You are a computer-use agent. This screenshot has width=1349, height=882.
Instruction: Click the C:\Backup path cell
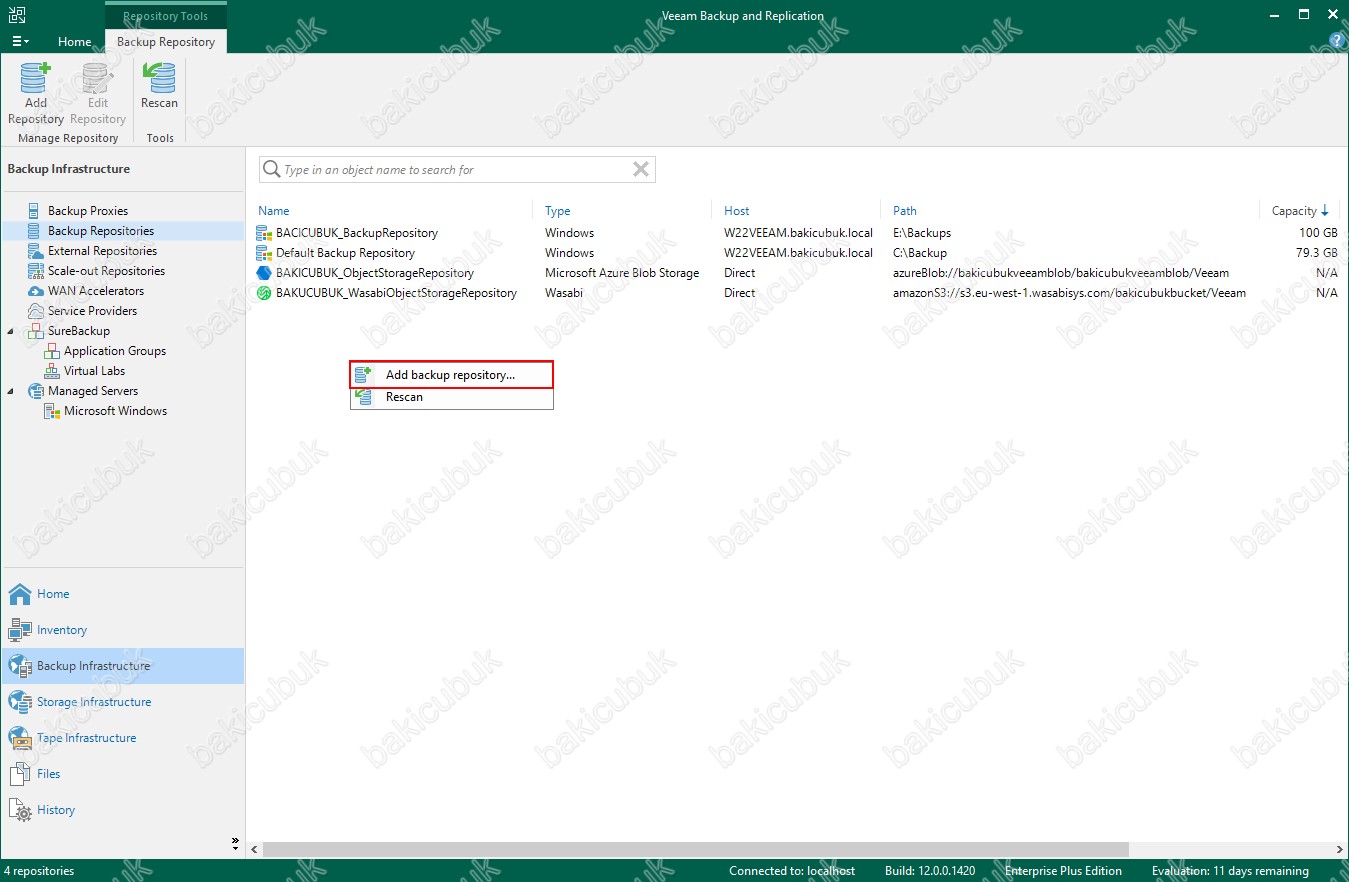pos(920,253)
